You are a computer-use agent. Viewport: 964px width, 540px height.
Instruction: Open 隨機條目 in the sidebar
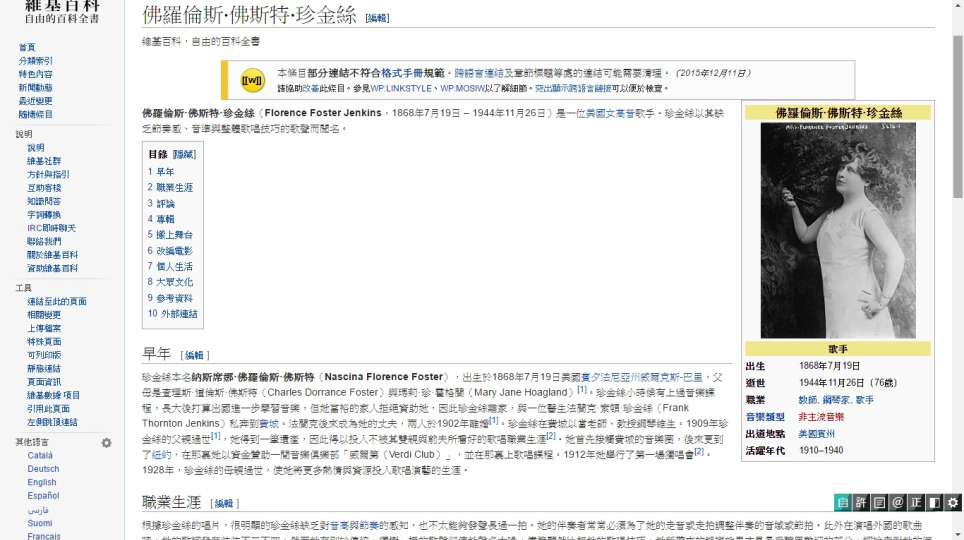click(35, 114)
